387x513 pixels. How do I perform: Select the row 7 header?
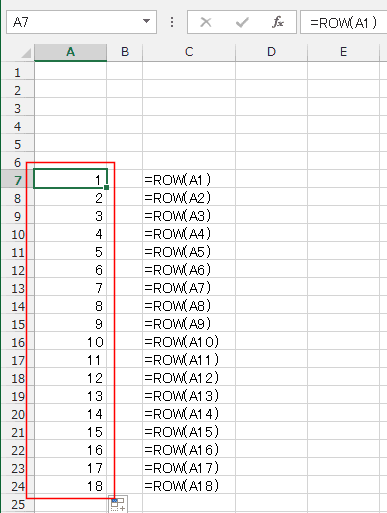[18, 180]
